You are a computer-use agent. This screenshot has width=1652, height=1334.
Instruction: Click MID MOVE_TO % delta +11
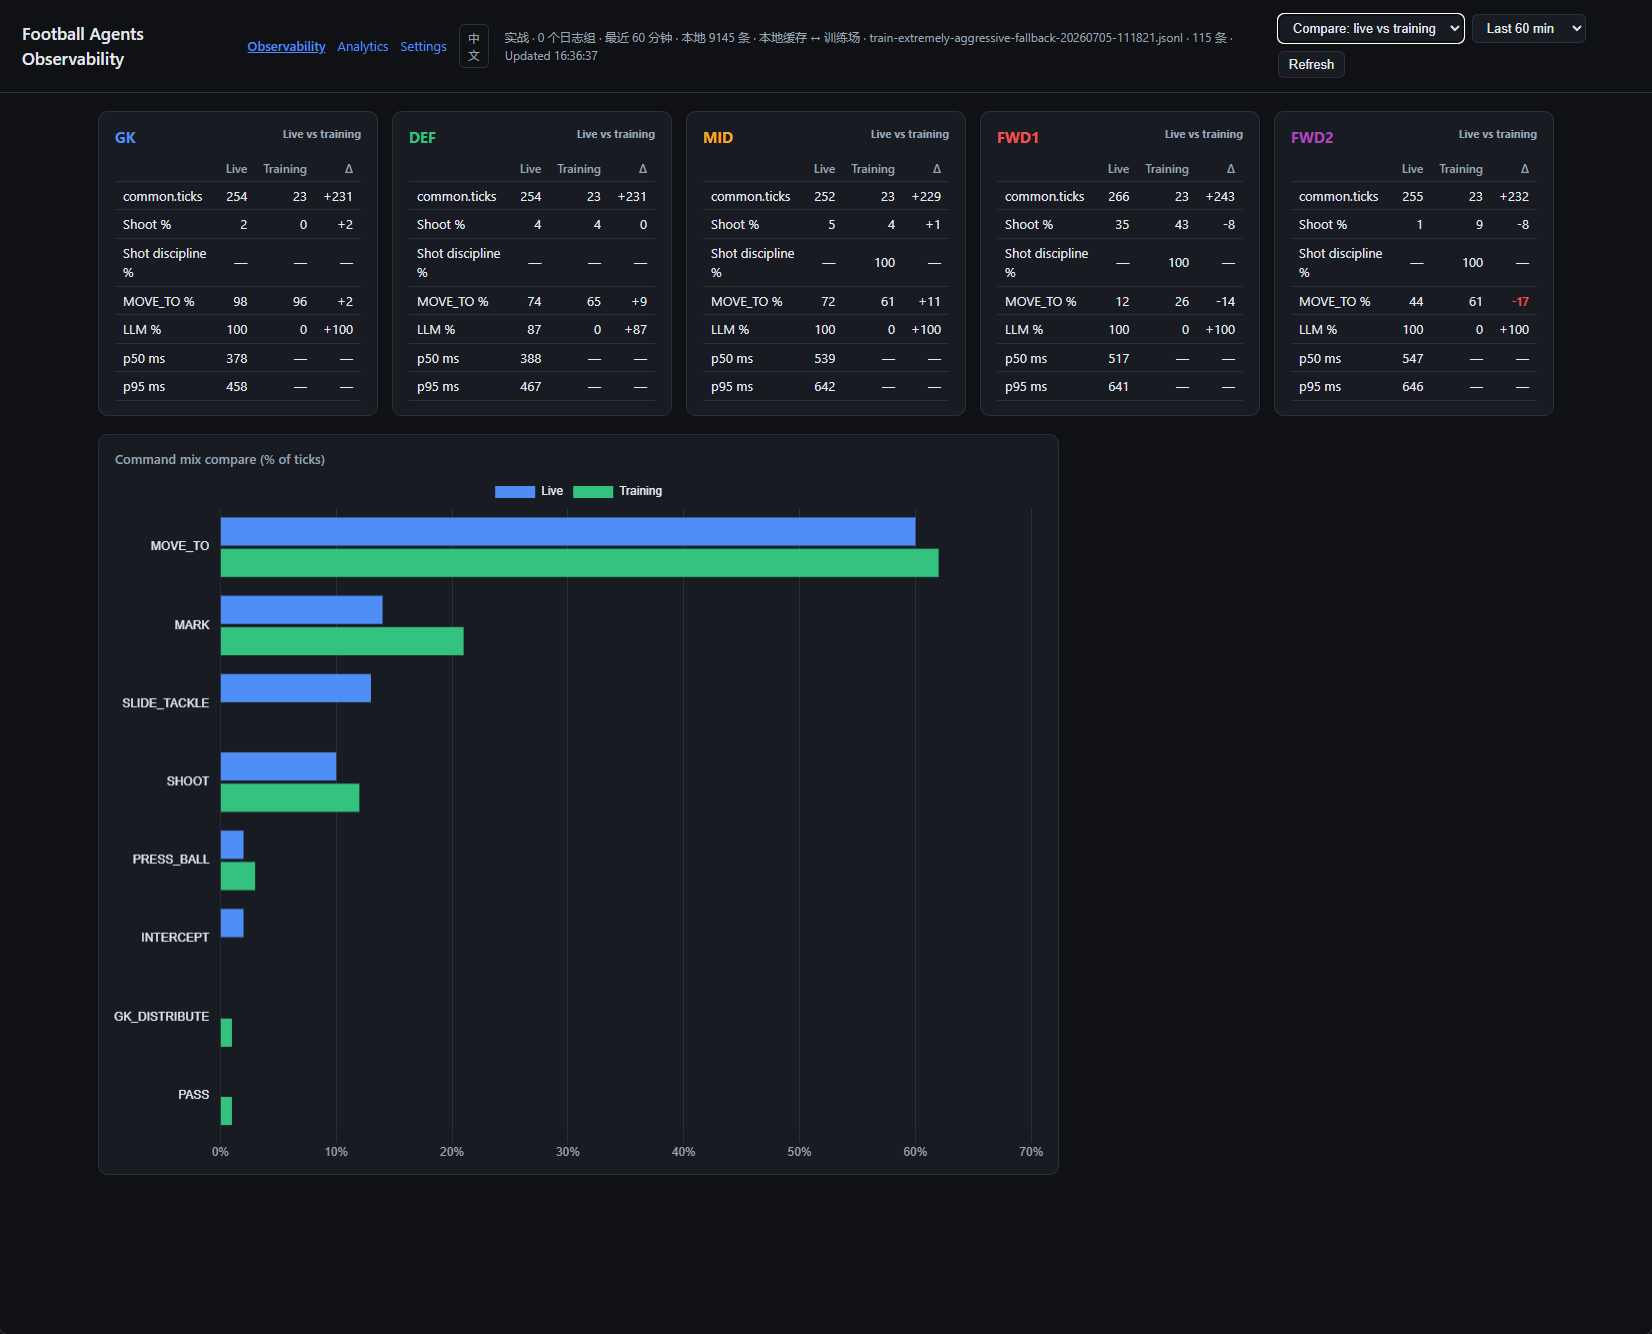(929, 302)
